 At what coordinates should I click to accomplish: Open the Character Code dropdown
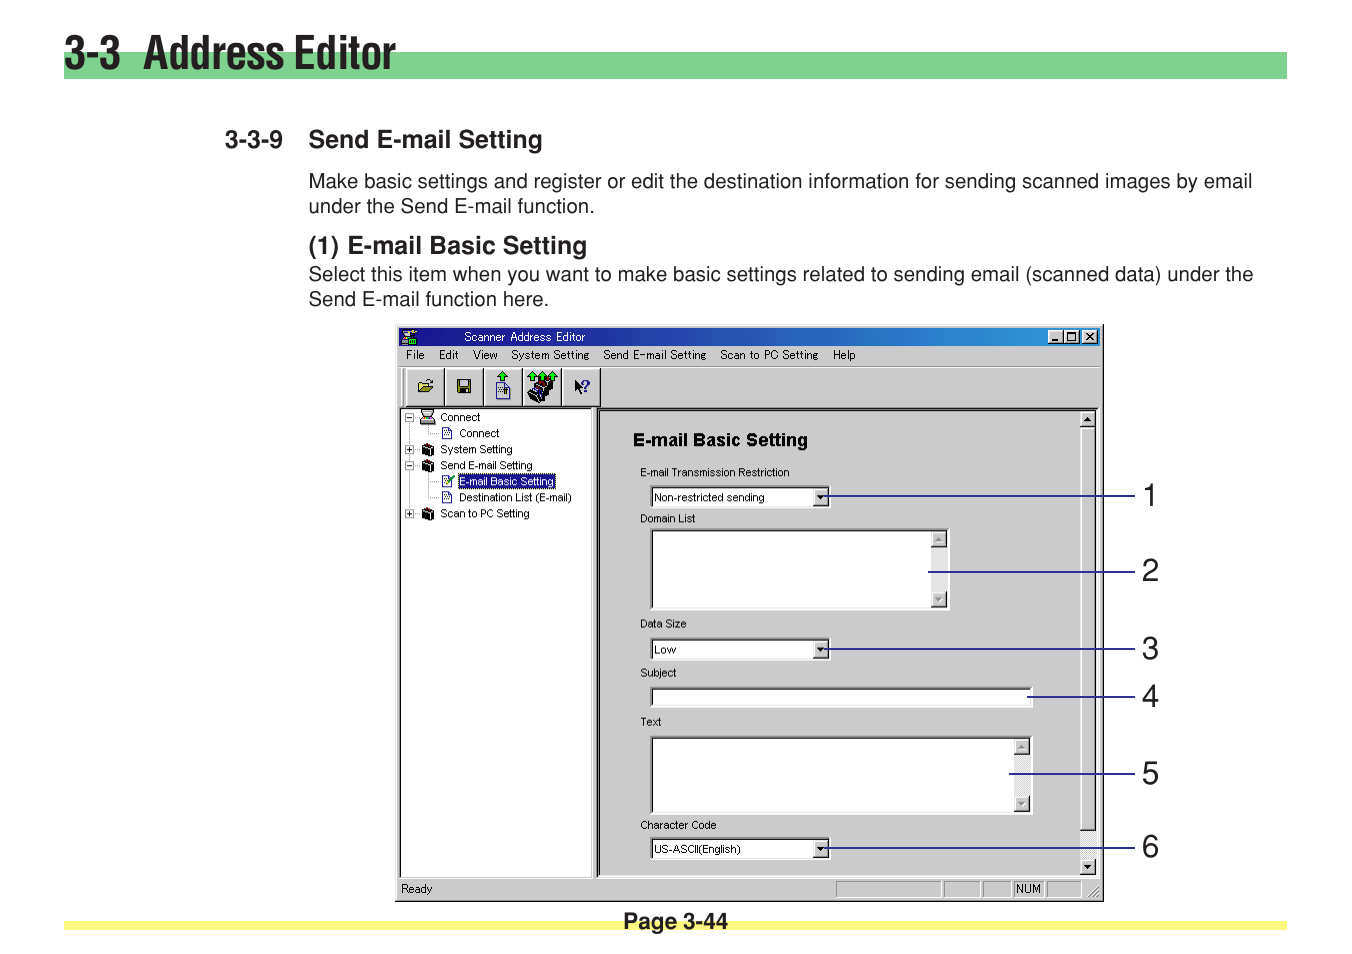(821, 849)
